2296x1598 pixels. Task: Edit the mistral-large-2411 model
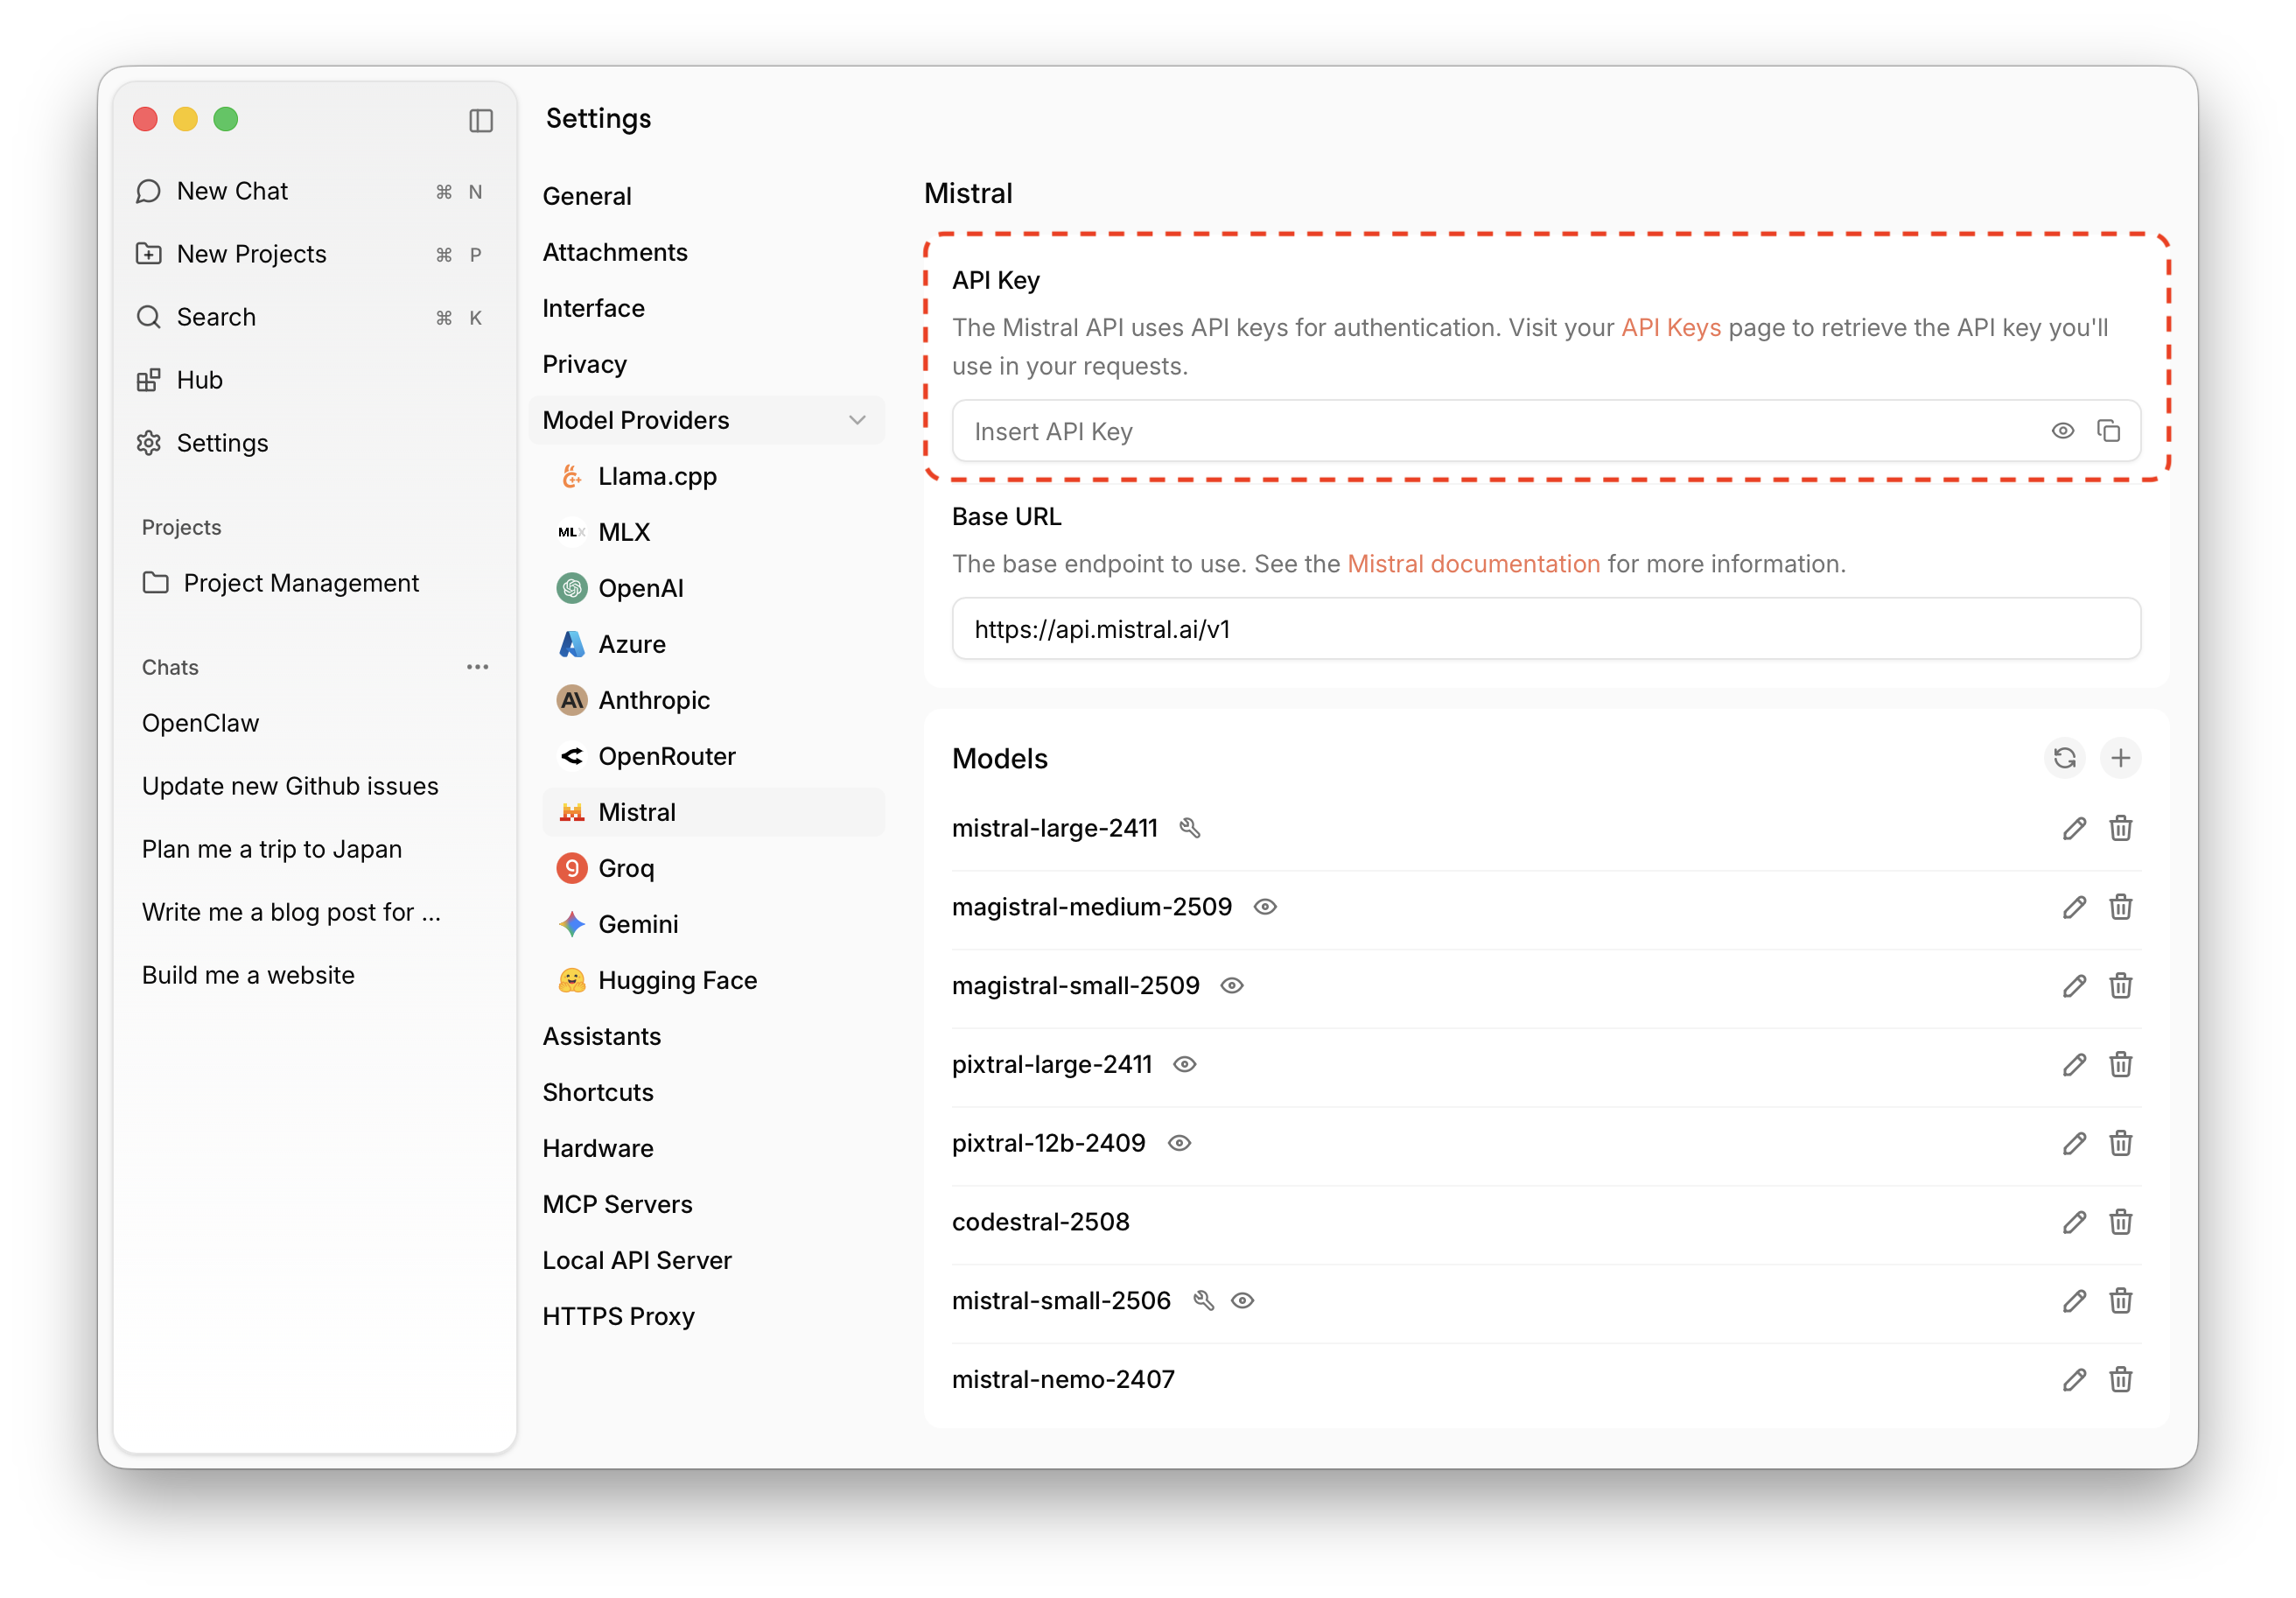[2074, 828]
